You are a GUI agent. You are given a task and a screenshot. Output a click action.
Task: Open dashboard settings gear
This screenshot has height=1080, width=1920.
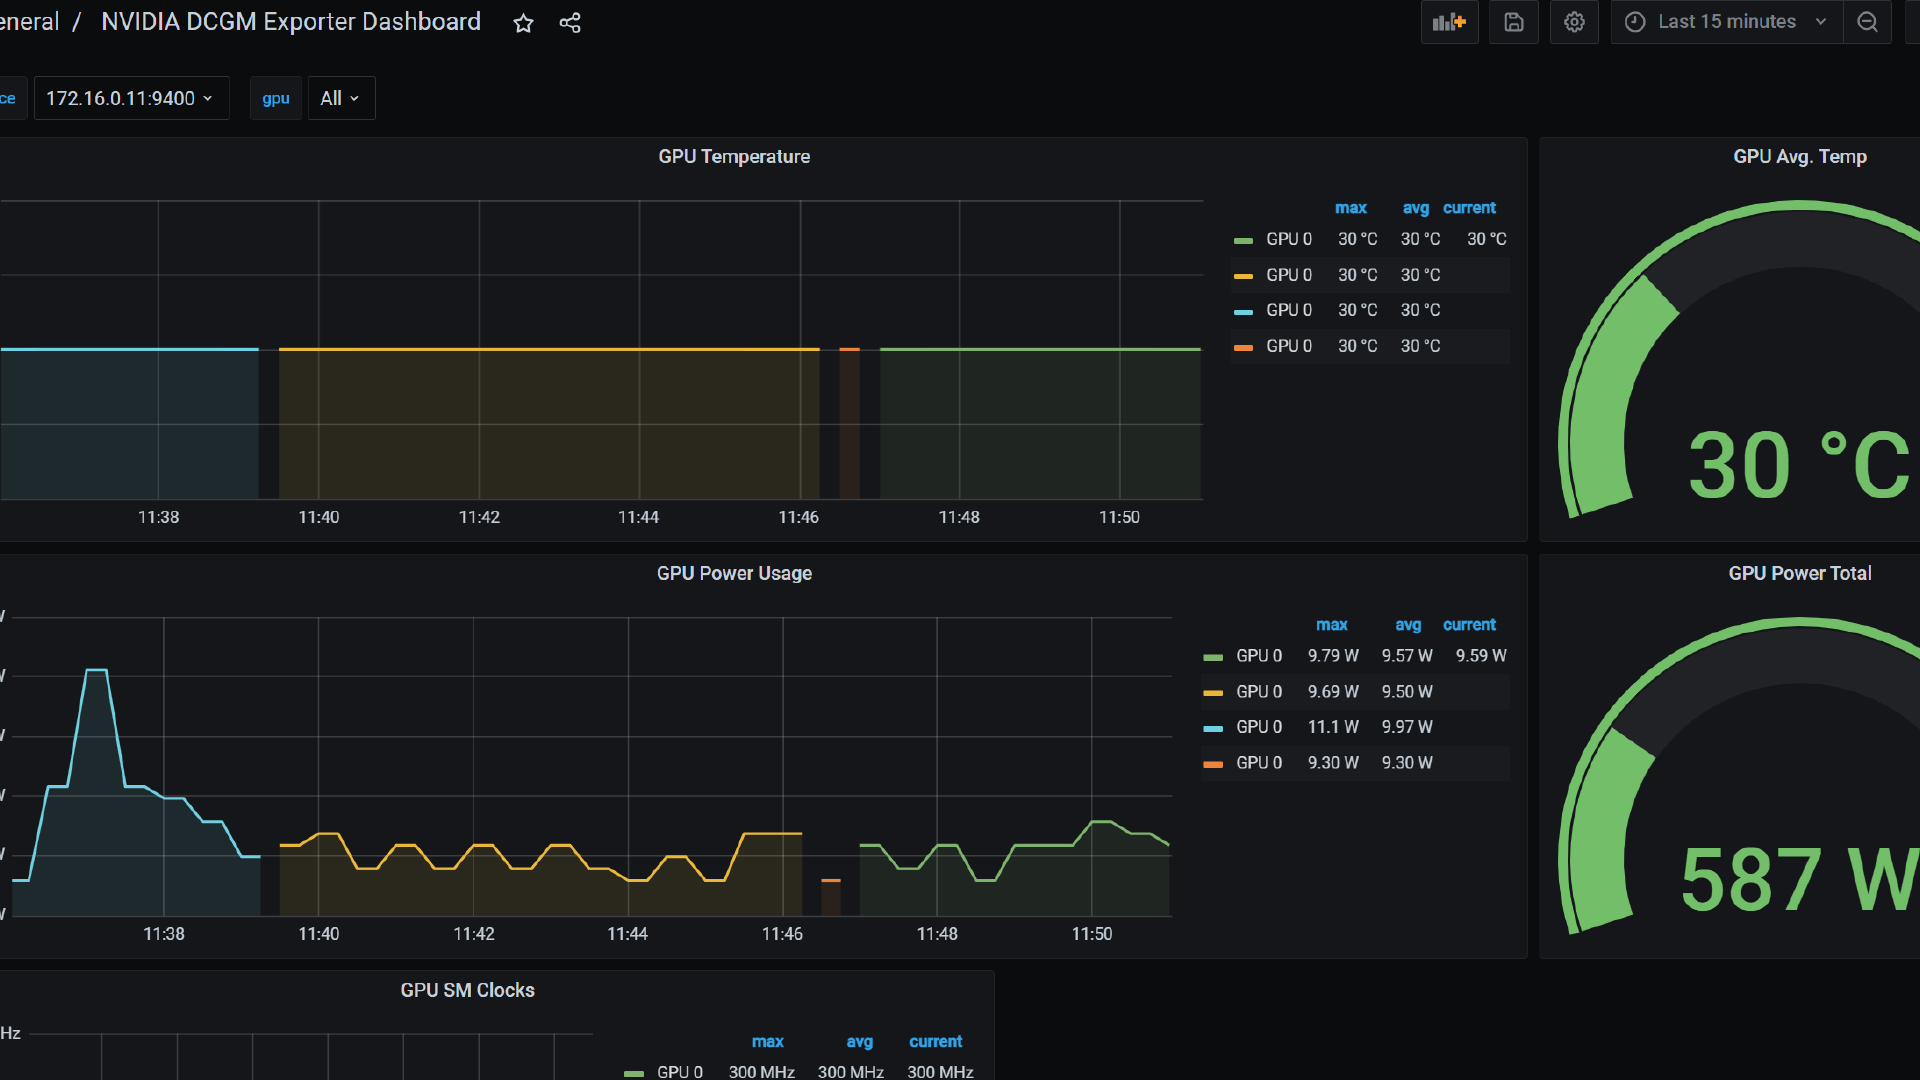1574,22
